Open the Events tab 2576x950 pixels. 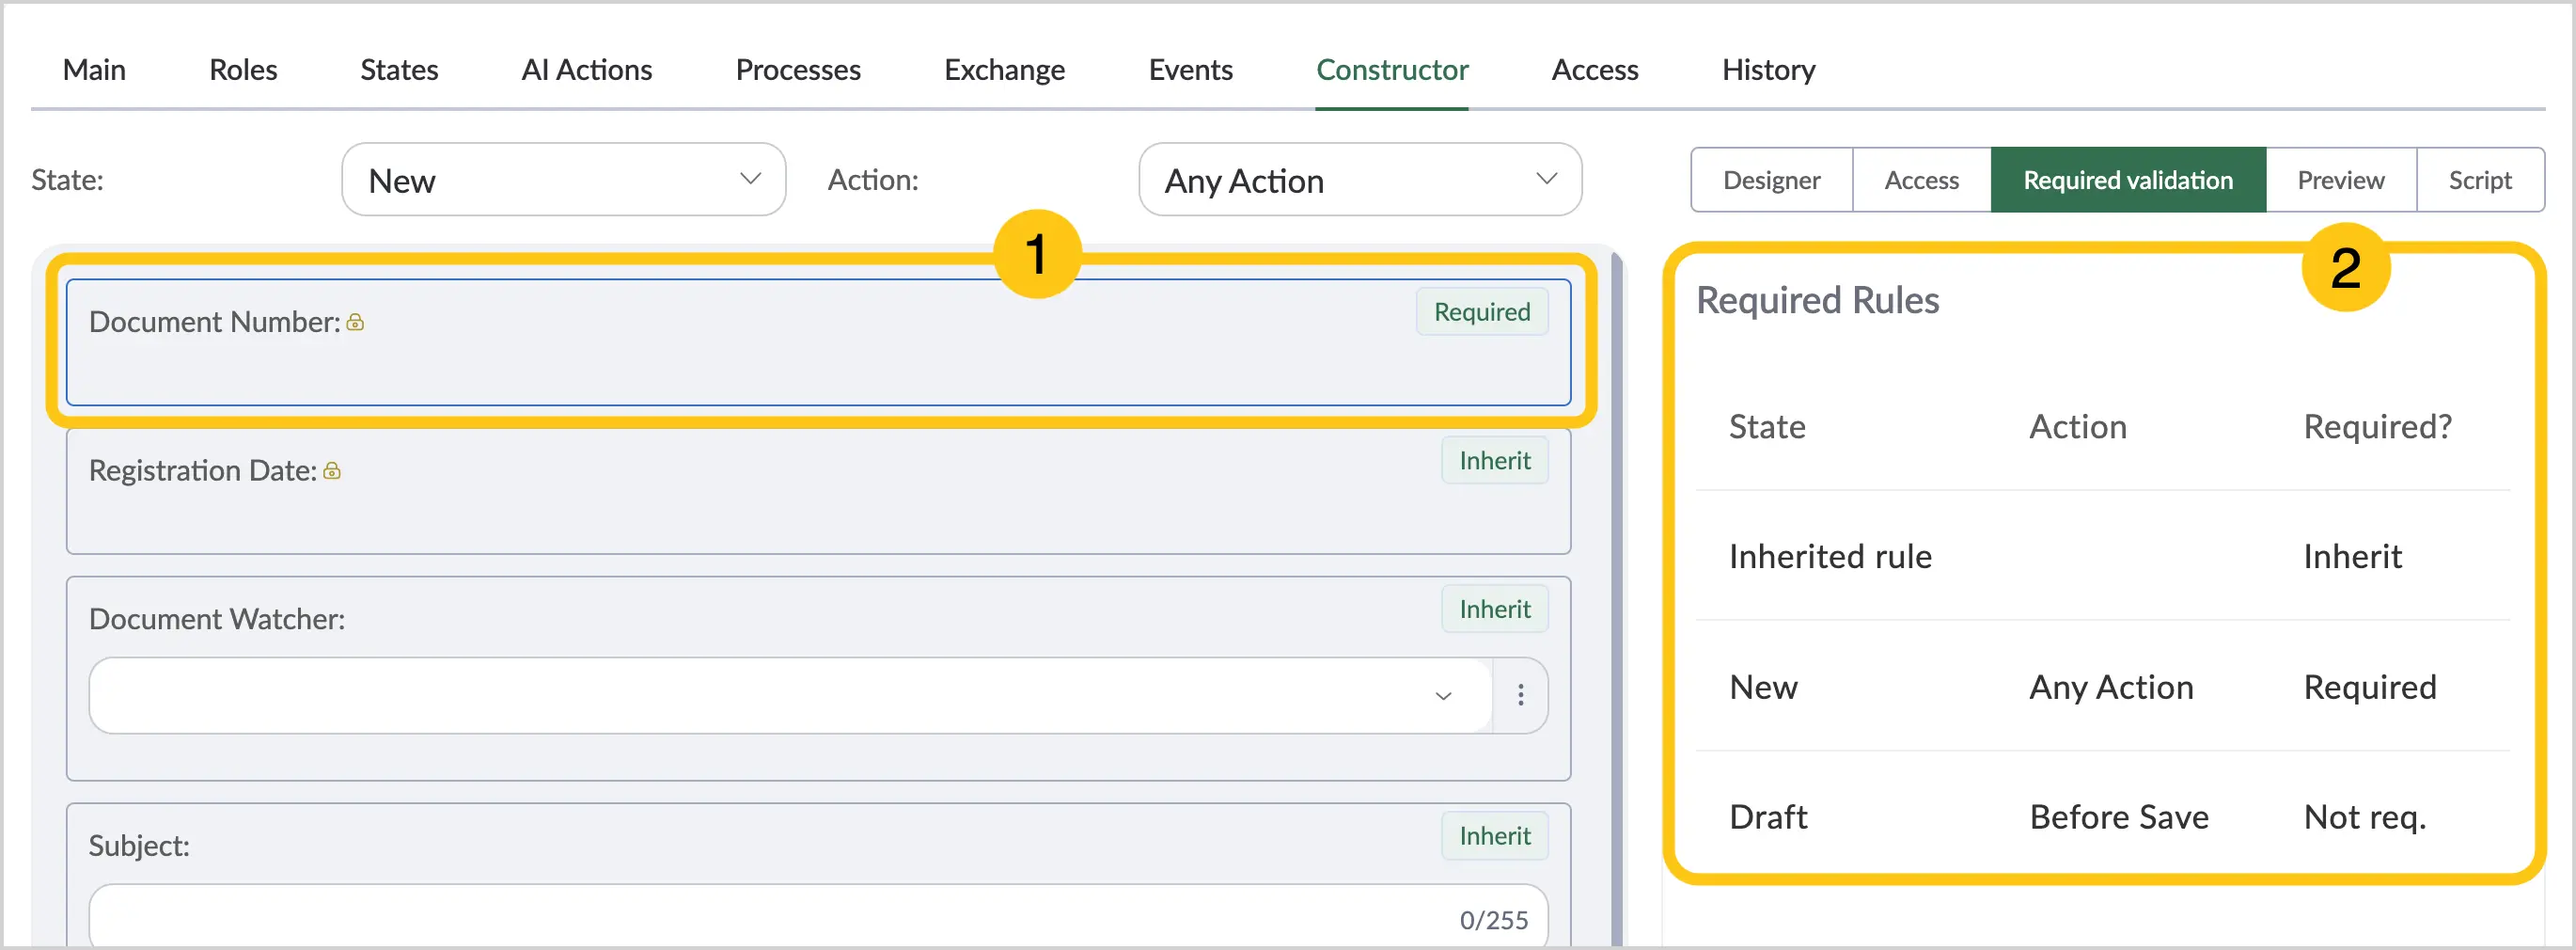coord(1190,69)
